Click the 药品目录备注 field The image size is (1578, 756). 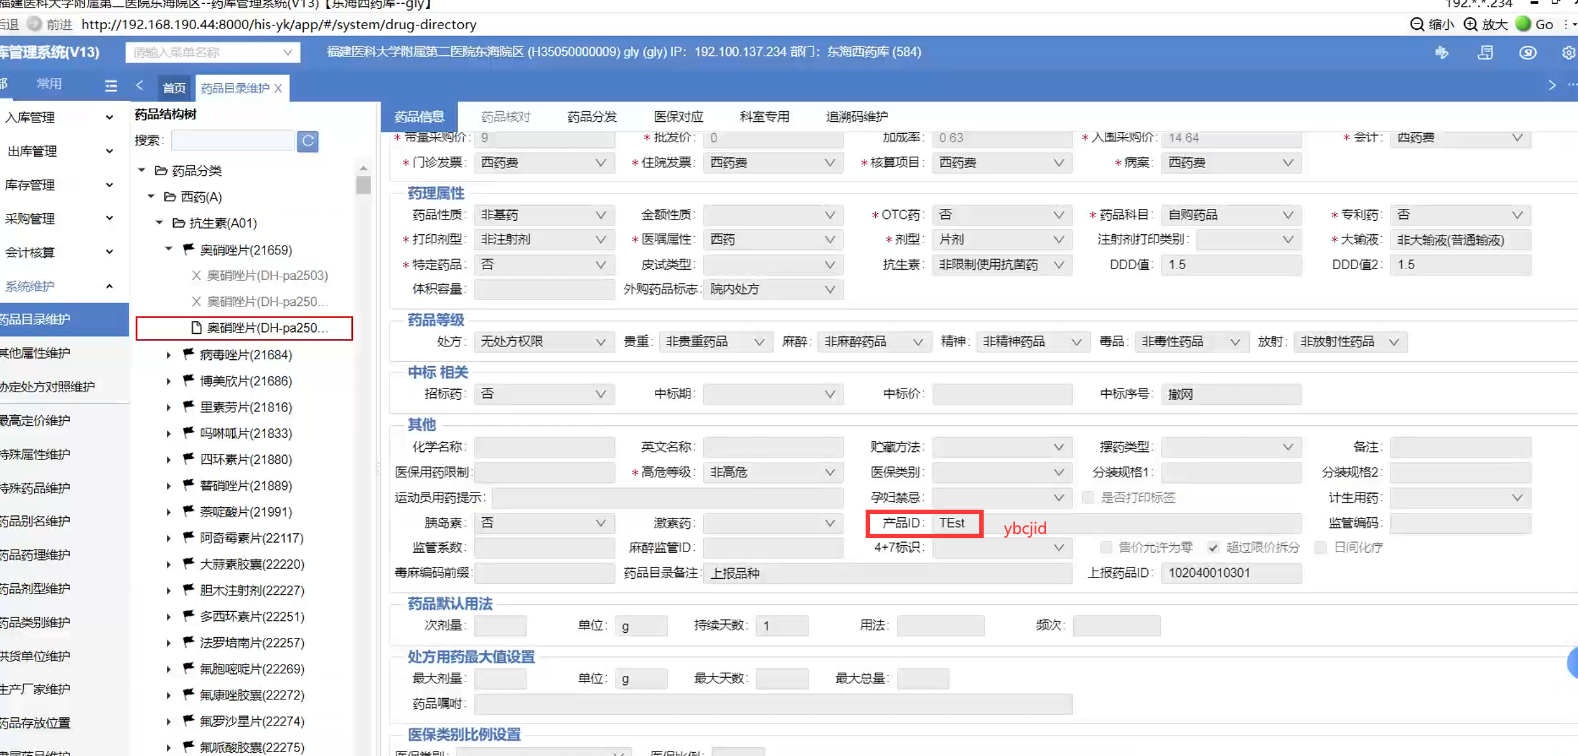pyautogui.click(x=887, y=573)
